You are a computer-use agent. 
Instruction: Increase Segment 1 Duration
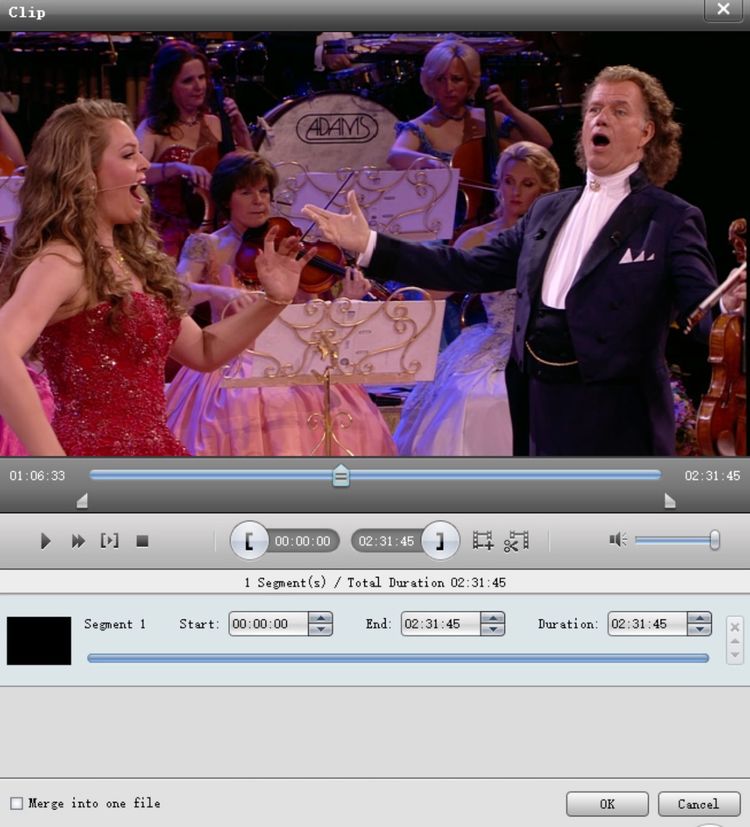tap(699, 618)
